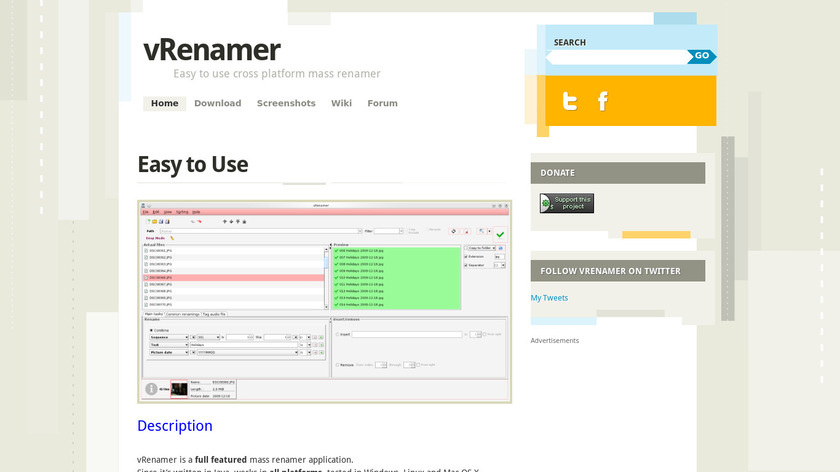The height and width of the screenshot is (472, 840).
Task: Click the Easy to Use heading
Action: (x=193, y=164)
